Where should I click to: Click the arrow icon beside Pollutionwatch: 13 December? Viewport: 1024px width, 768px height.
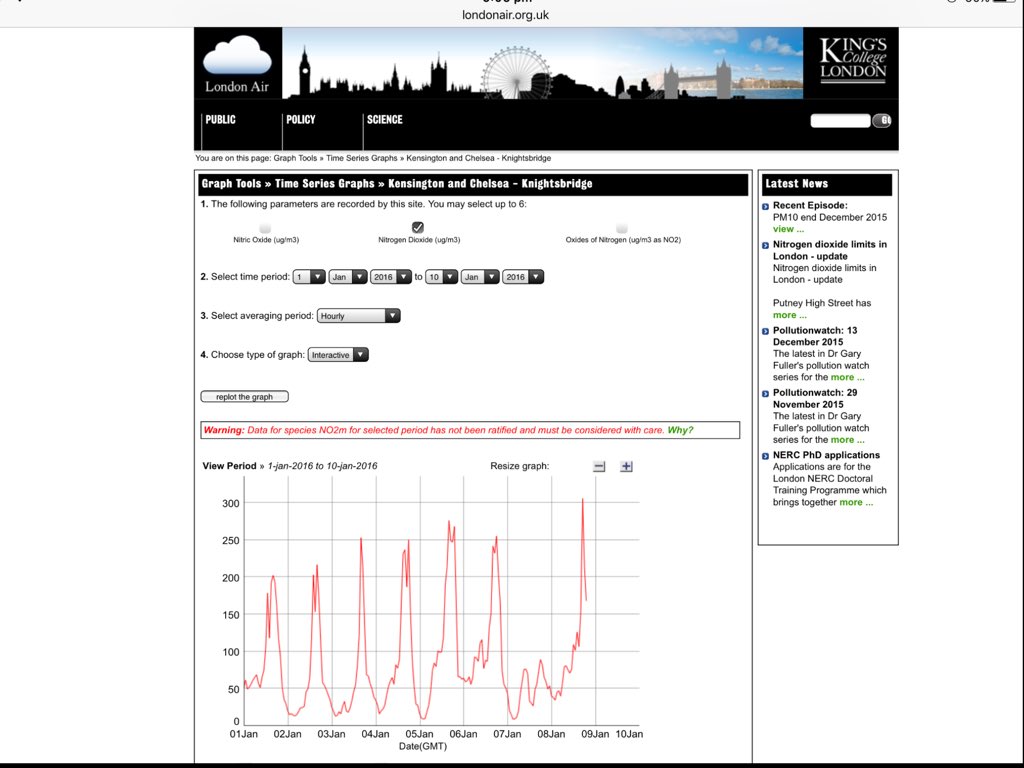765,331
